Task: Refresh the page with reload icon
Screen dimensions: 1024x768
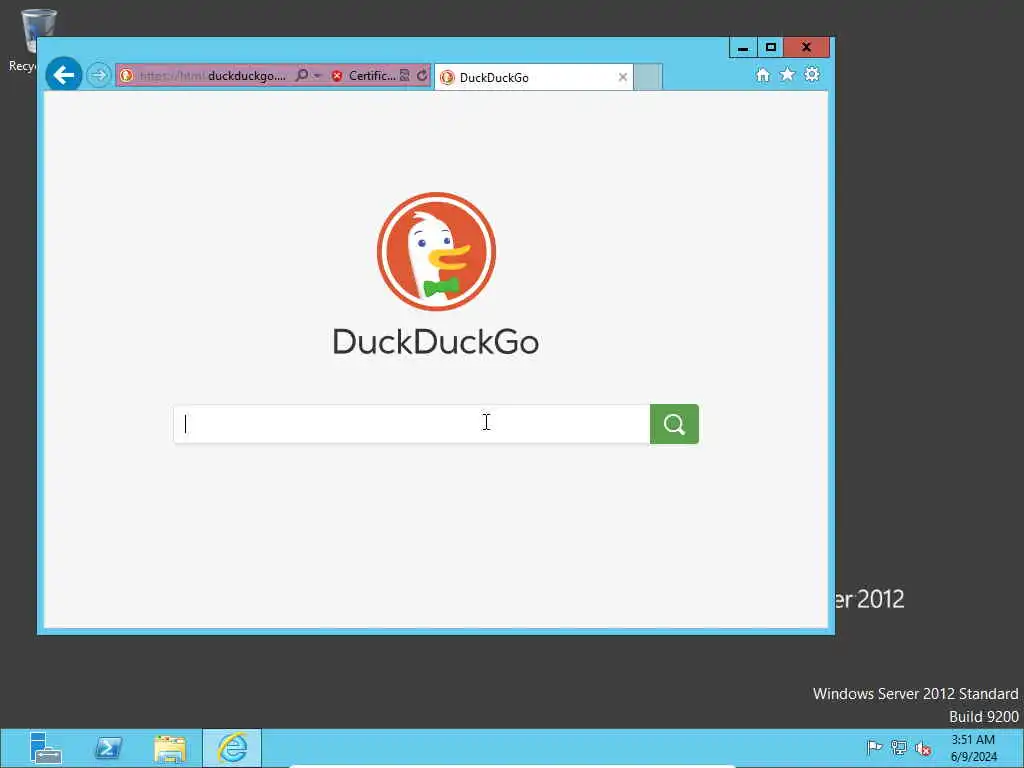Action: click(422, 76)
